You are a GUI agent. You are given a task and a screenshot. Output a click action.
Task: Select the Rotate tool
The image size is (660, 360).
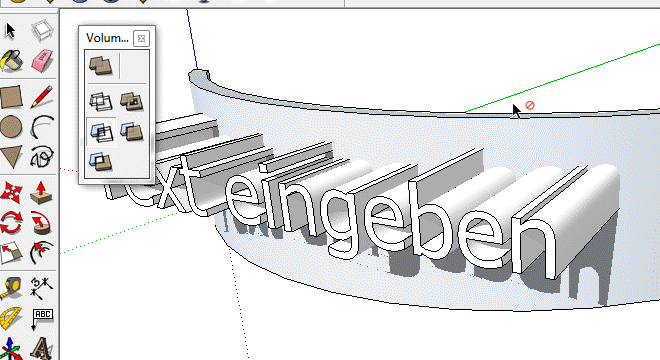point(11,222)
